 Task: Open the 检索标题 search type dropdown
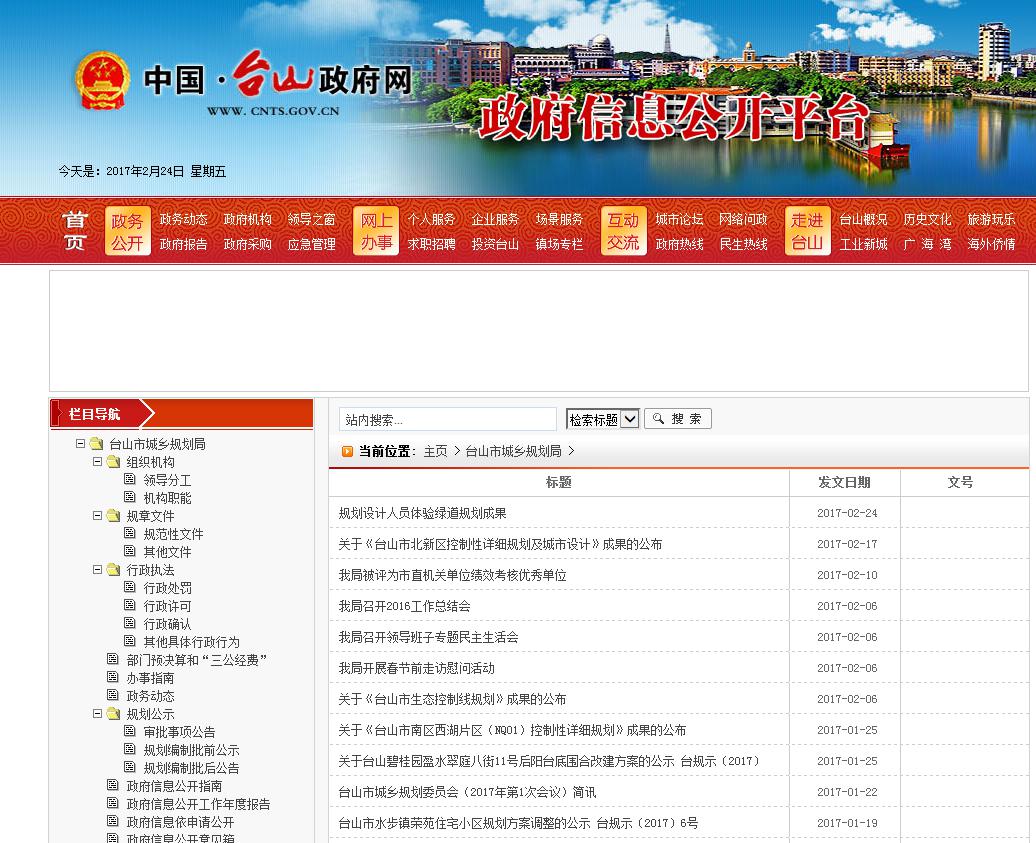coord(602,420)
